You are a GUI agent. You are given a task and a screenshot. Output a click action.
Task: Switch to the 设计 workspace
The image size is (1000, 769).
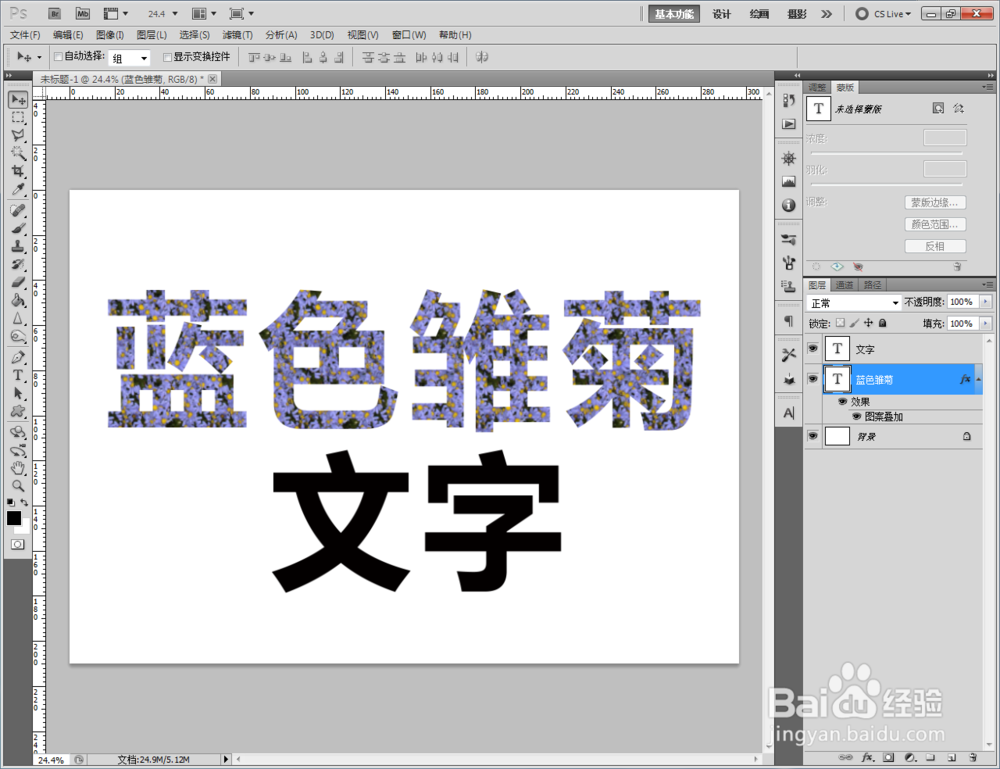(x=721, y=14)
